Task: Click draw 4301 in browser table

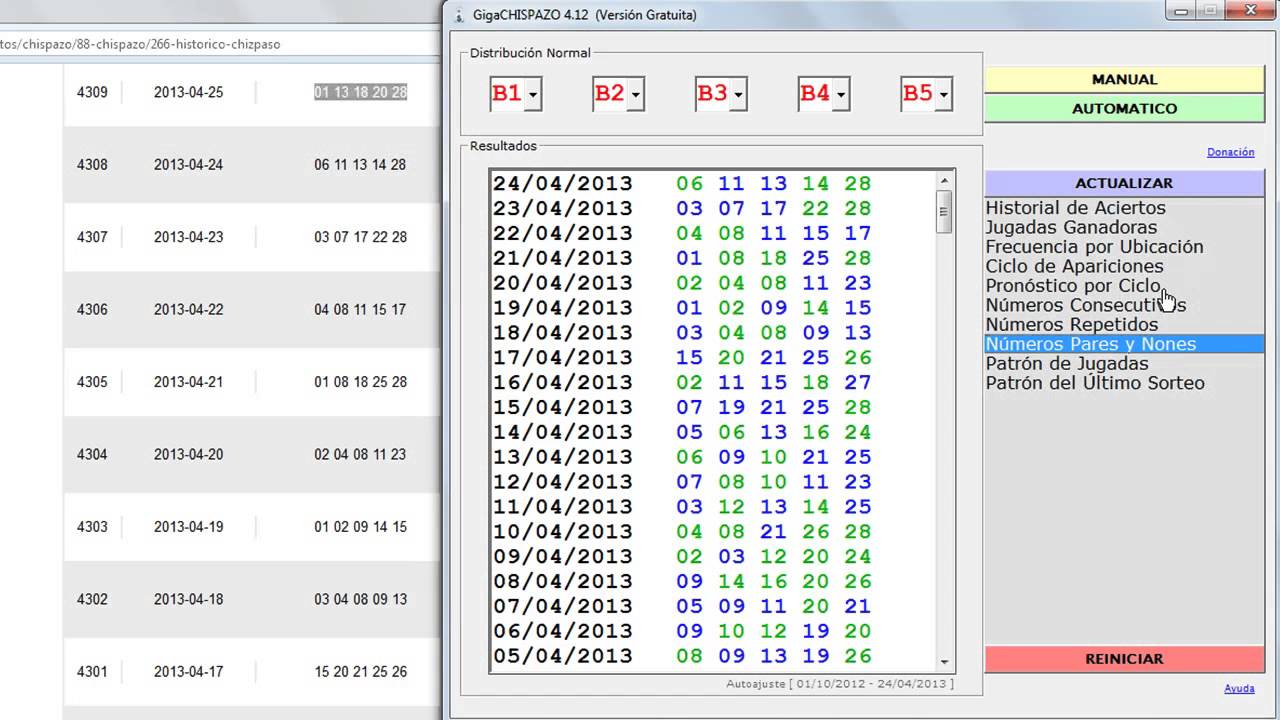Action: click(92, 672)
